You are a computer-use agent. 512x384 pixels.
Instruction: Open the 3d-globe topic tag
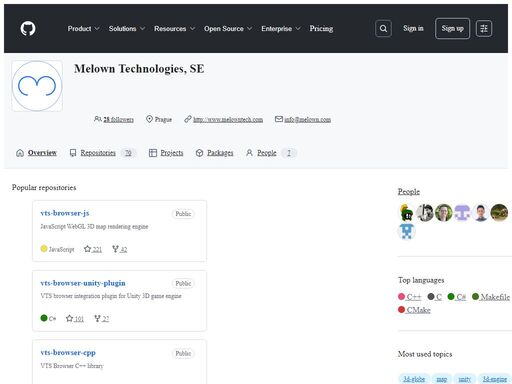(x=414, y=379)
